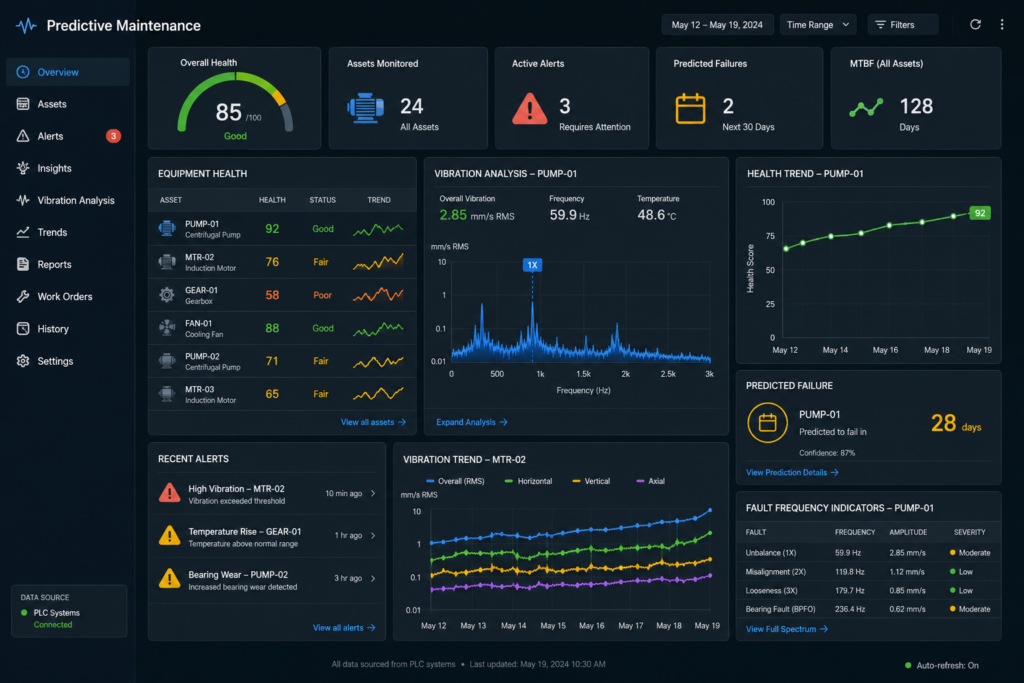
Task: Click the red High Vibration alert icon
Action: coord(170,493)
